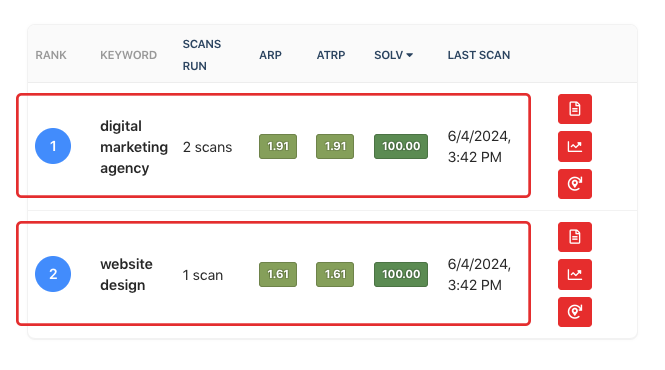Sort table by ARP column header
This screenshot has height=370, width=665.
point(270,55)
